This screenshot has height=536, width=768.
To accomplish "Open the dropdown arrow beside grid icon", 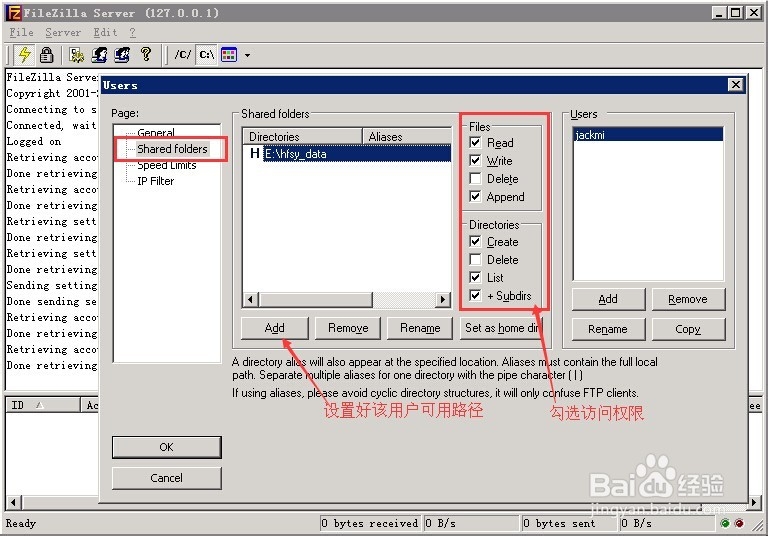I will point(247,55).
